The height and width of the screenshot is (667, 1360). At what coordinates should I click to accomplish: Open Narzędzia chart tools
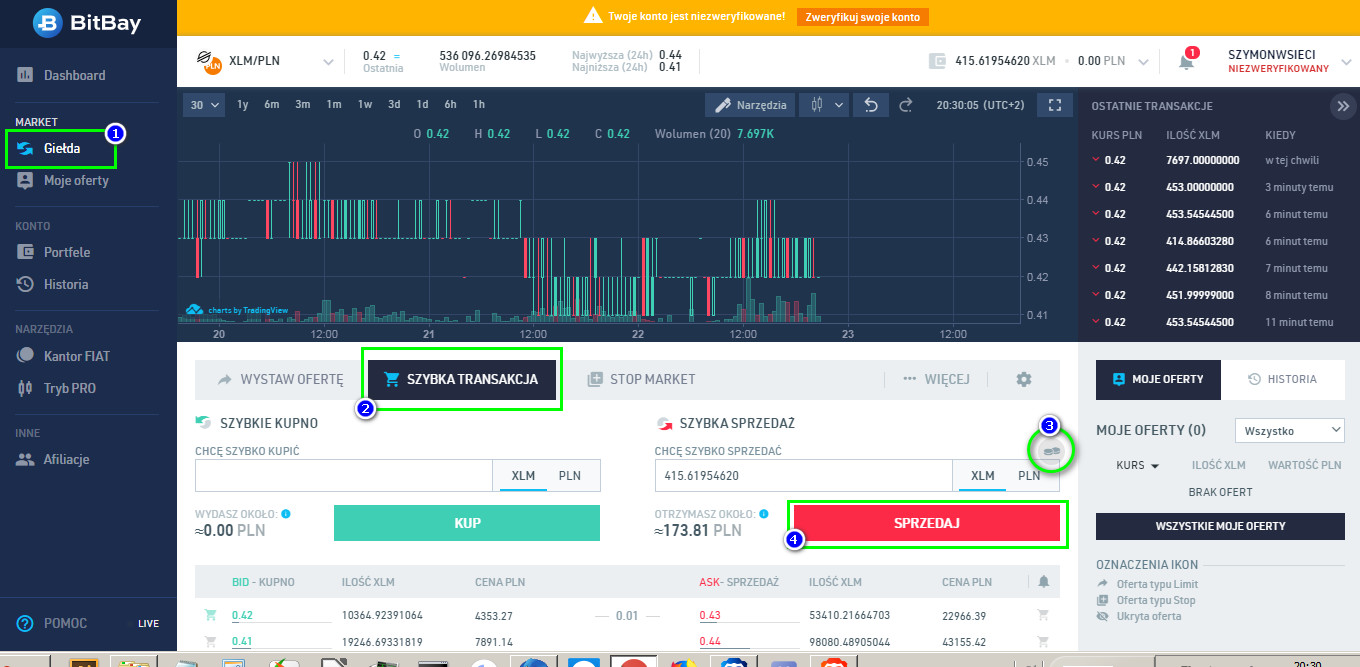click(x=751, y=104)
